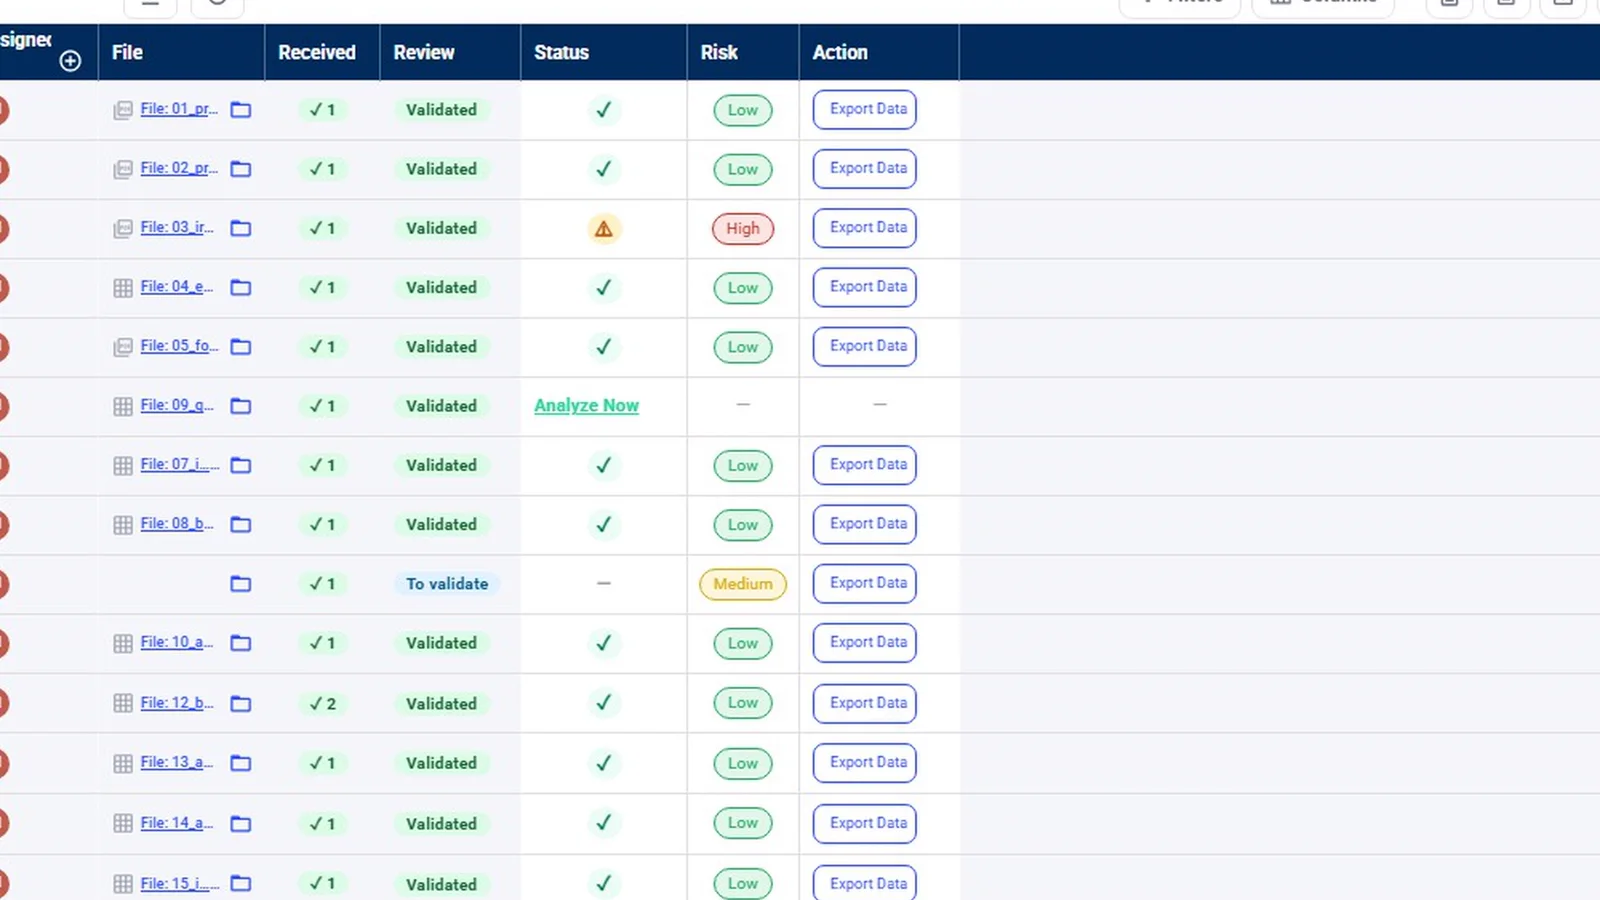Click the spreadsheet icon beside File: 08_b
1600x900 pixels.
point(123,525)
